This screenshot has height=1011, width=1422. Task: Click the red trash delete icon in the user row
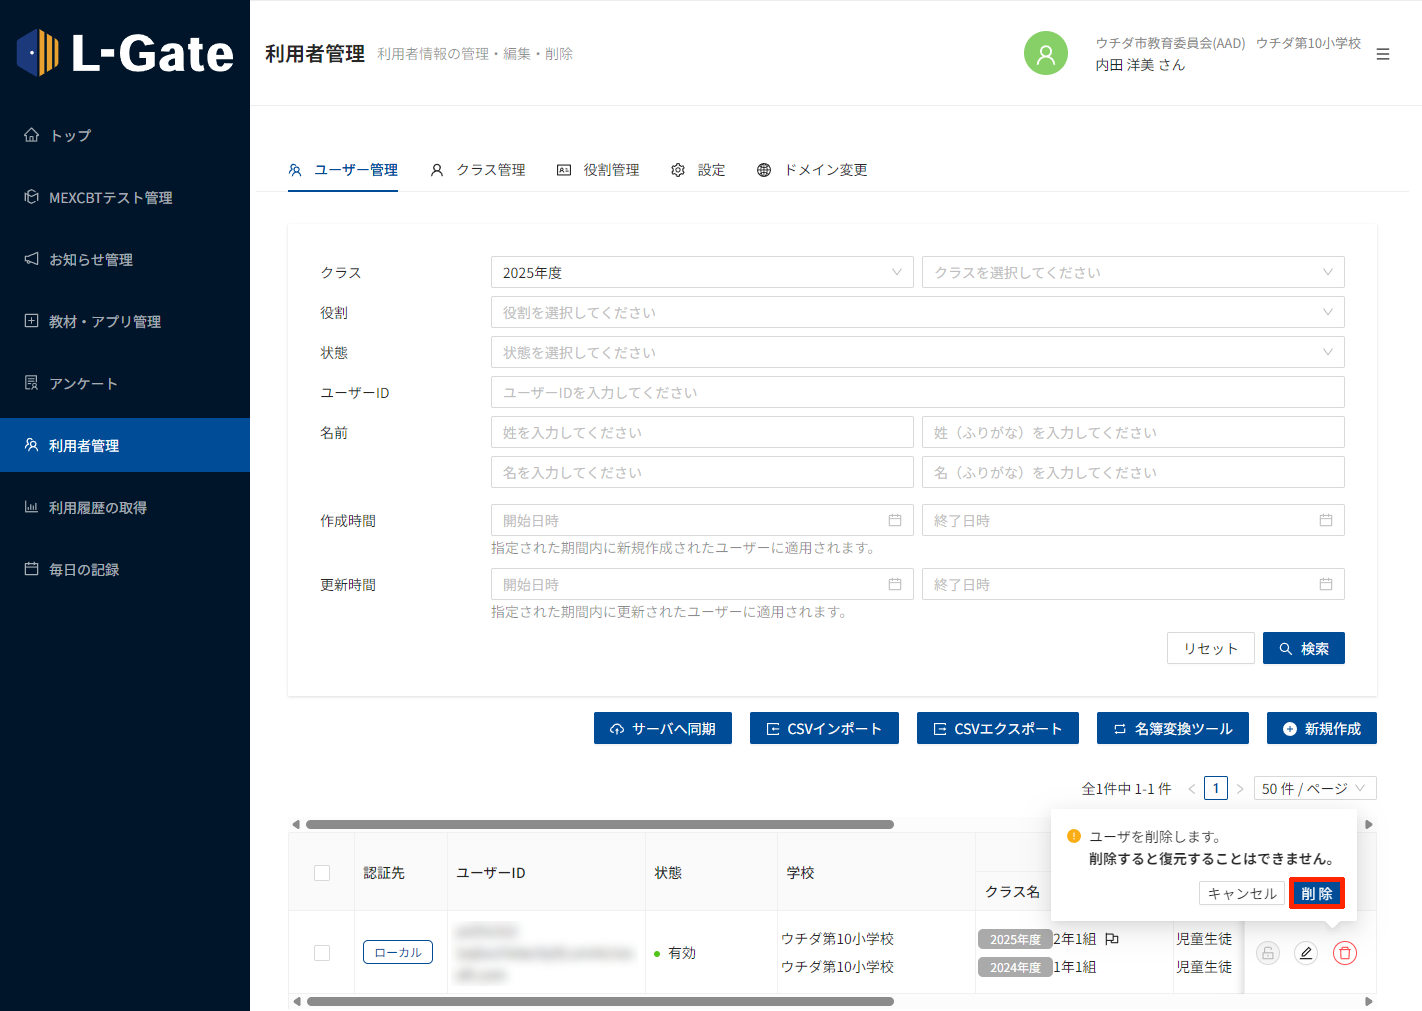(1344, 953)
